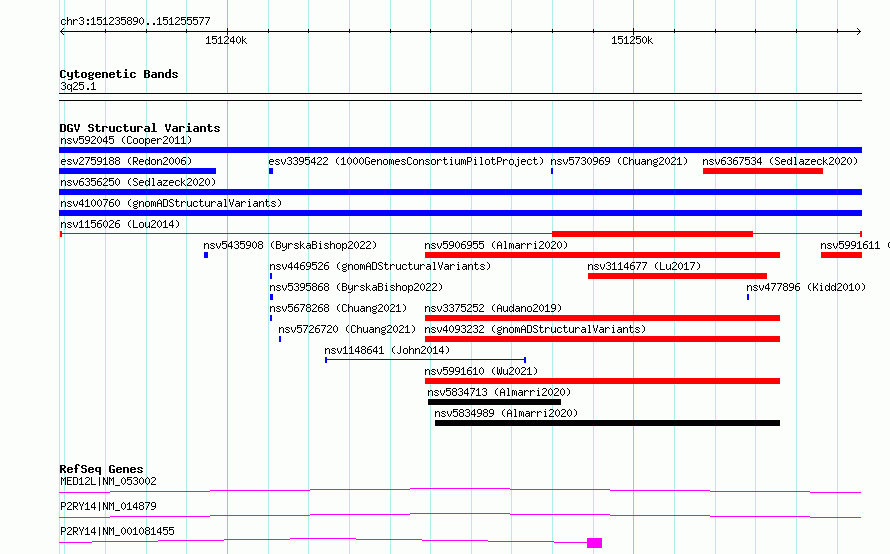Click the small blue esv3395422 marker
890x554 pixels.
tap(271, 171)
